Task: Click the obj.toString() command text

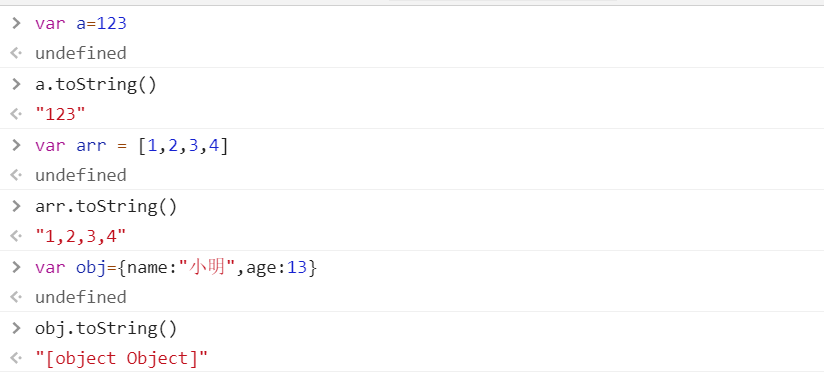Action: click(106, 329)
